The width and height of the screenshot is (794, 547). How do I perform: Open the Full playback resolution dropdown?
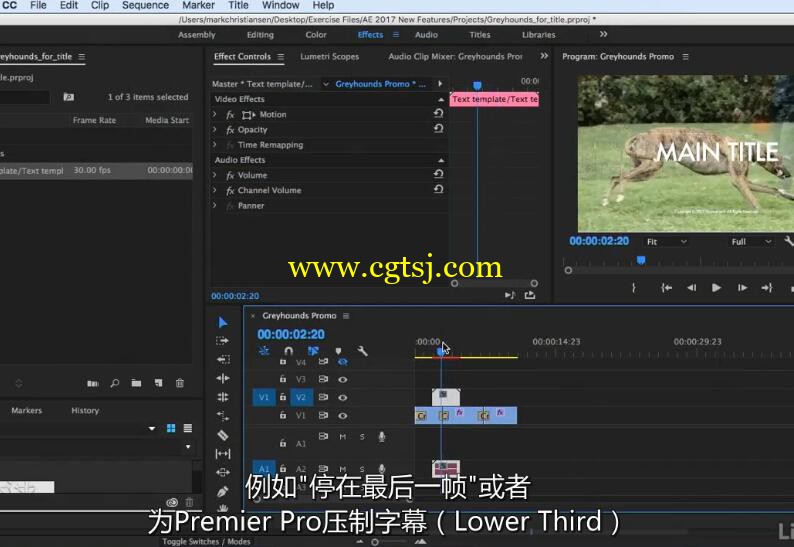click(751, 242)
